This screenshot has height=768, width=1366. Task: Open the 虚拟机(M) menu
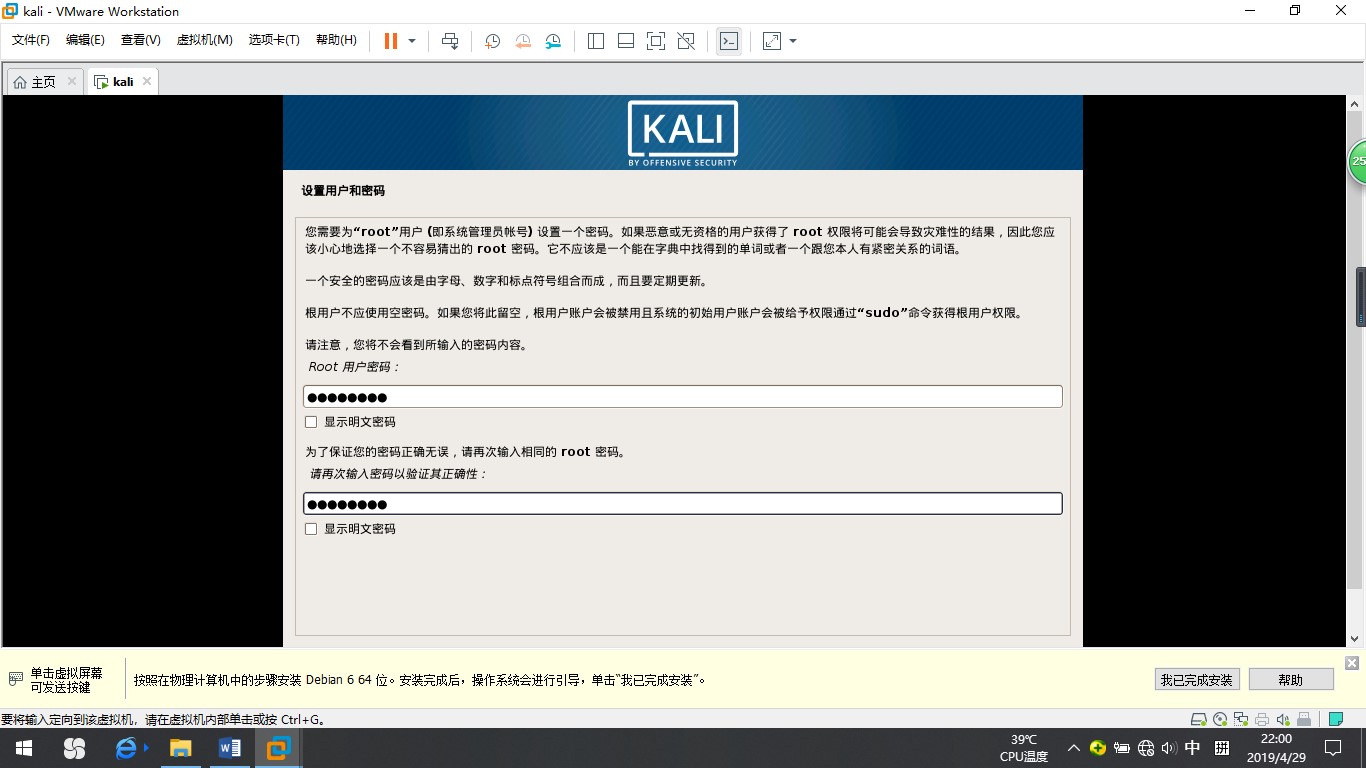[x=204, y=40]
